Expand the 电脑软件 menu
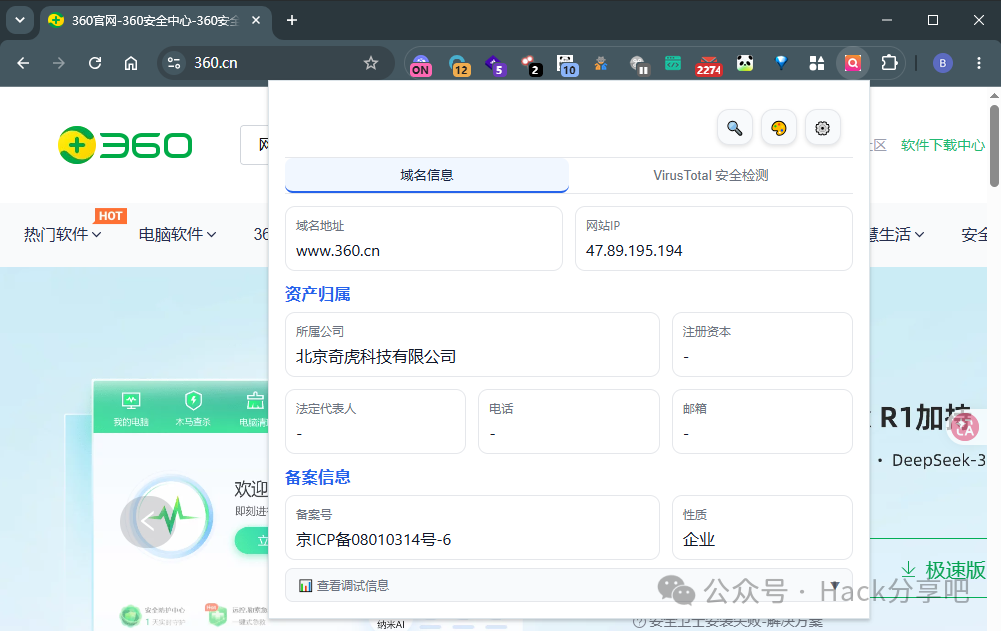The width and height of the screenshot is (1001, 631). point(177,234)
